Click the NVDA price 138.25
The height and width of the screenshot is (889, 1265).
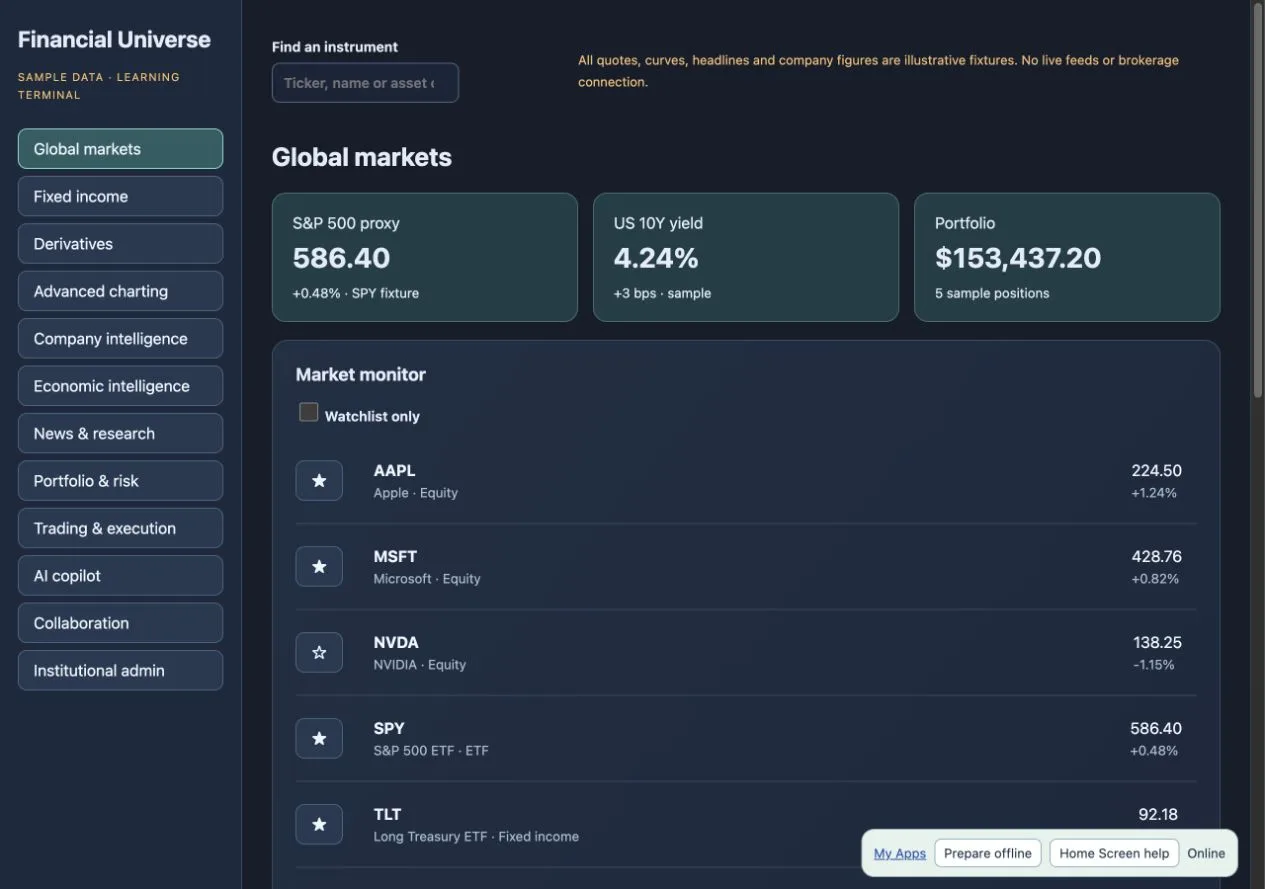tap(1157, 642)
